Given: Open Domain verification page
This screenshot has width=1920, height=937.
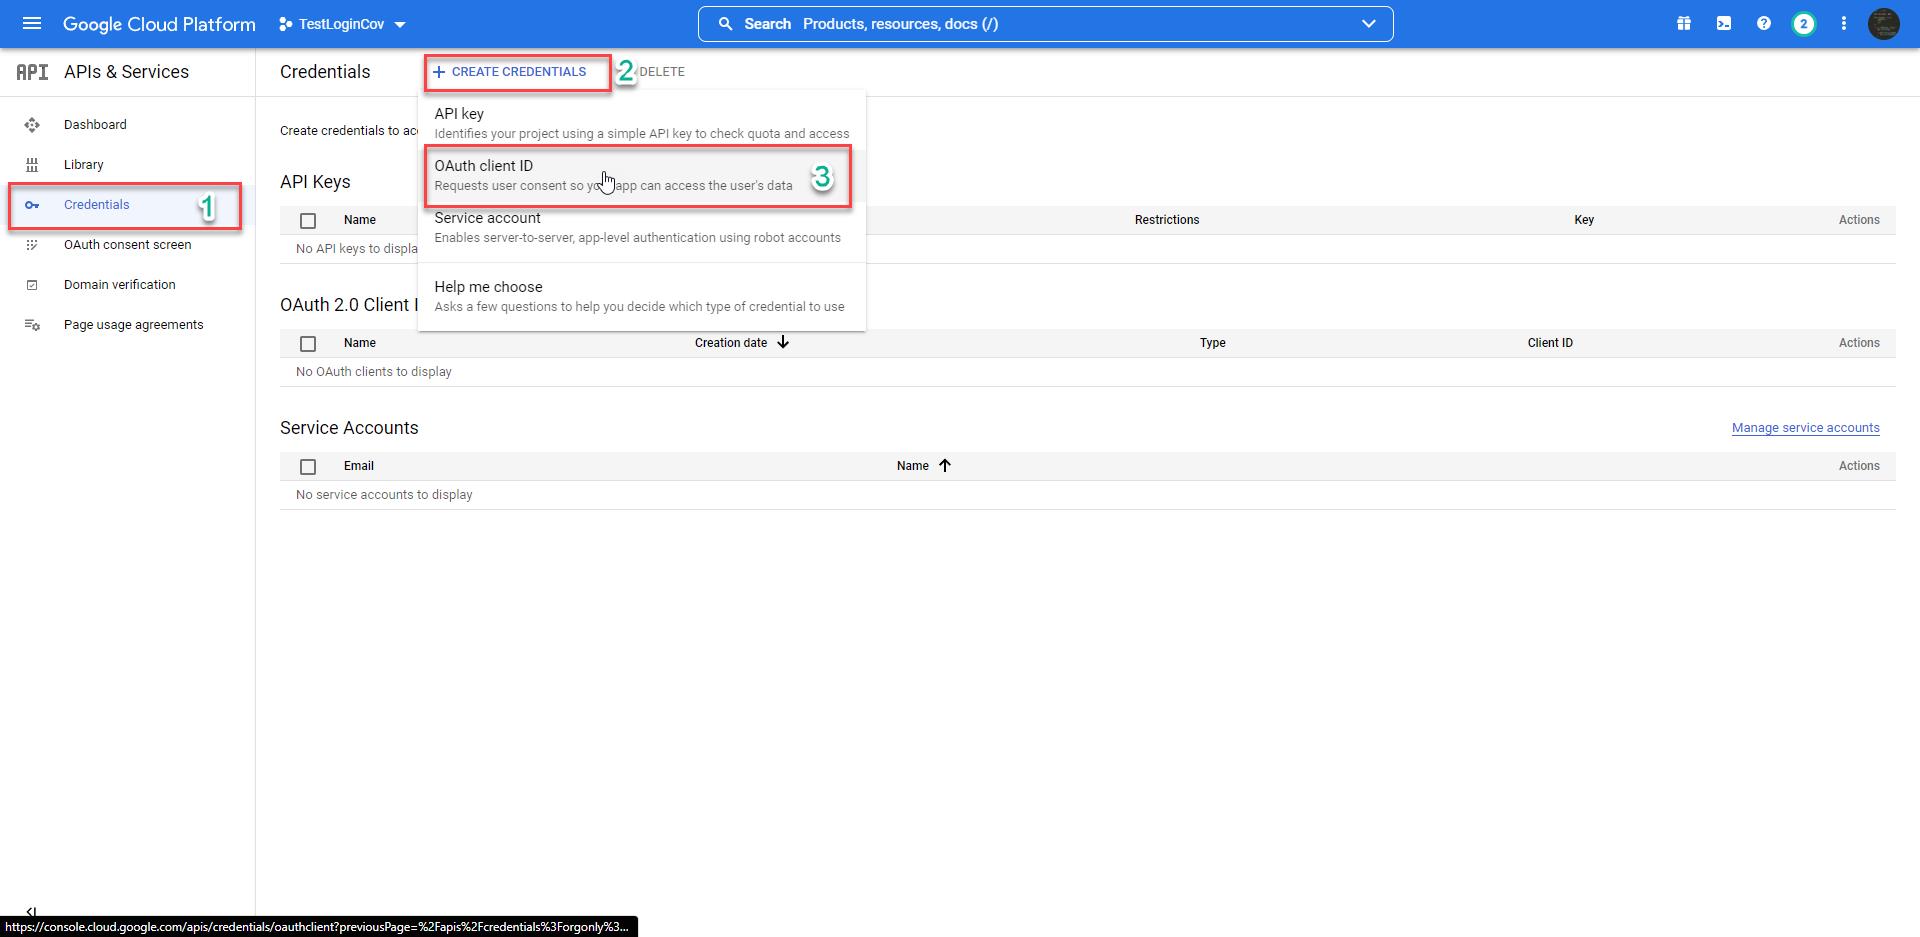Looking at the screenshot, I should pos(120,285).
